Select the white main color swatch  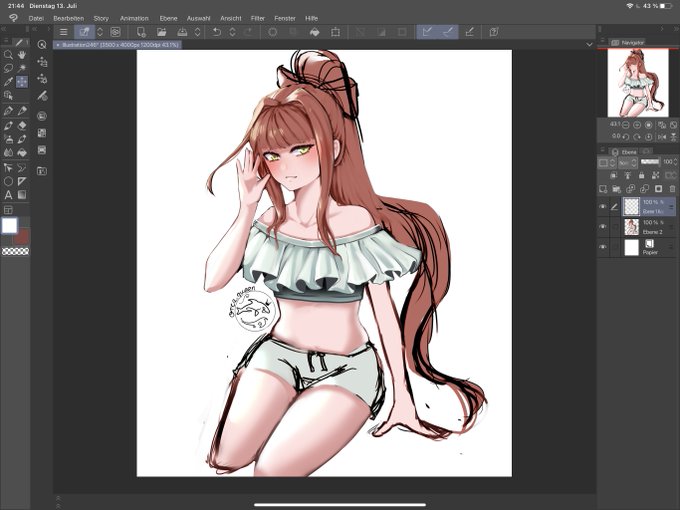coord(9,226)
